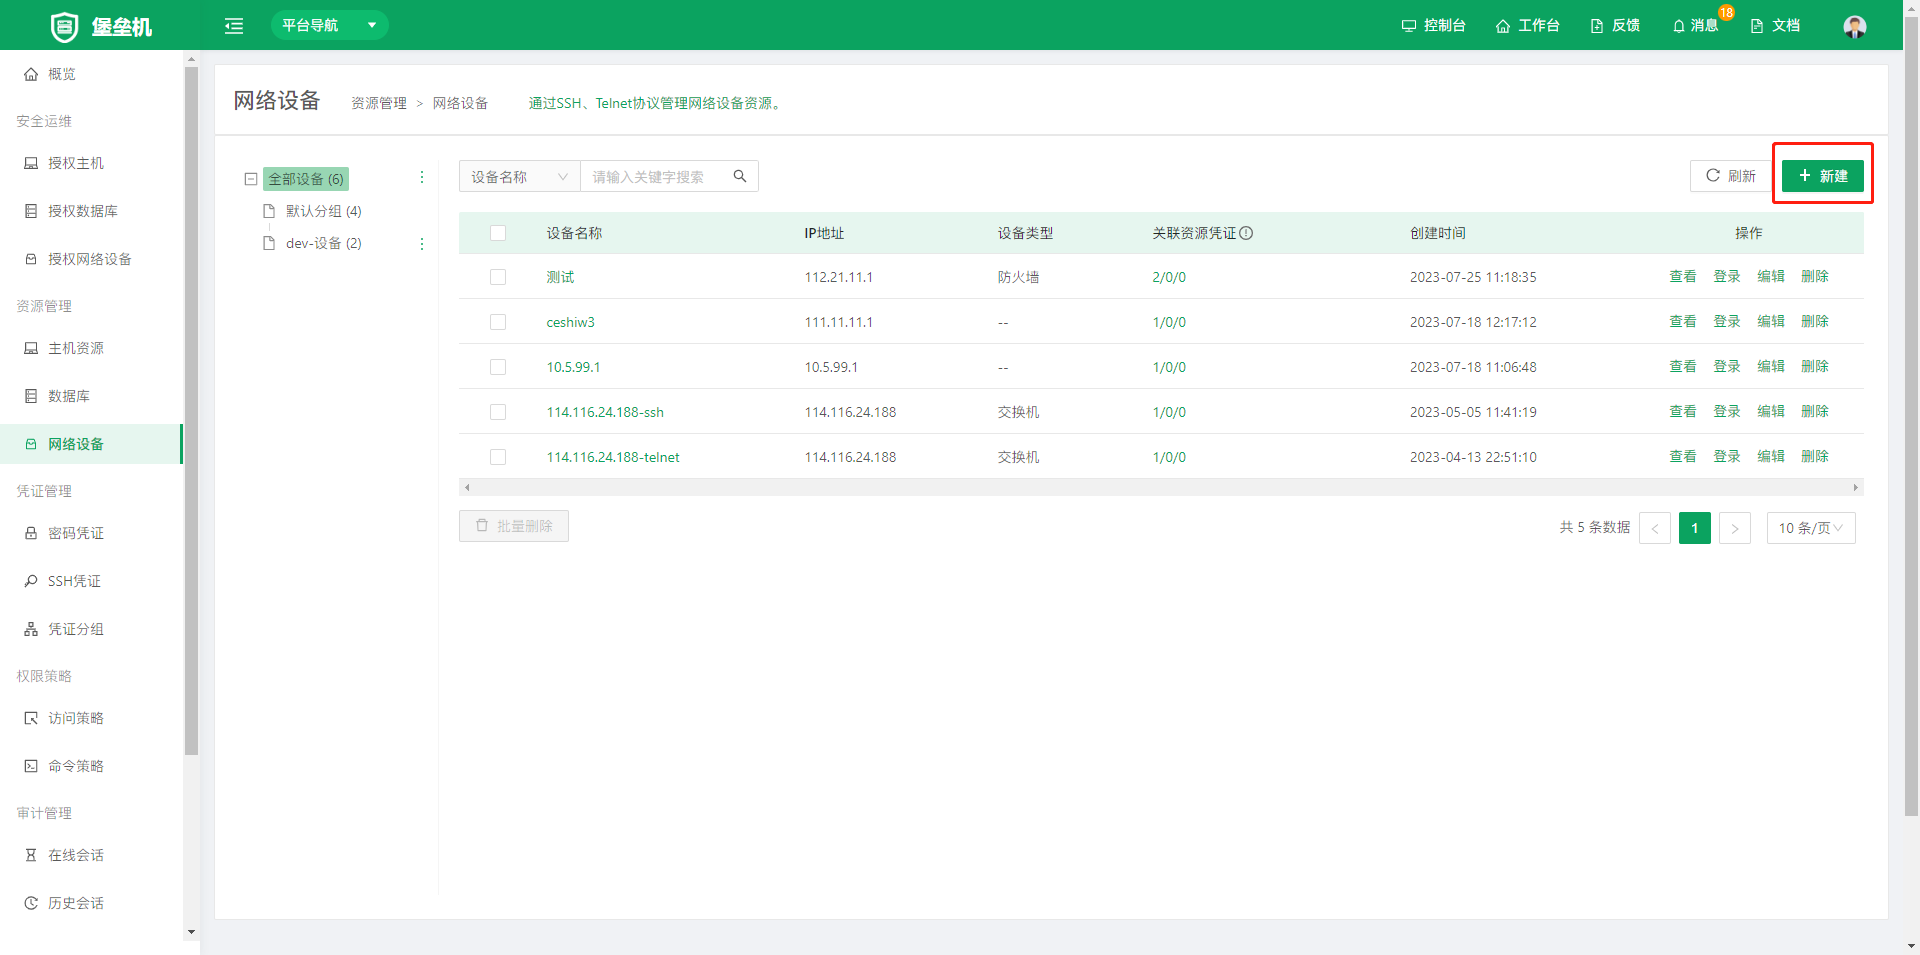Check the row checkbox for 114.116.24.188-telnet
Image resolution: width=1920 pixels, height=955 pixels.
[x=498, y=457]
